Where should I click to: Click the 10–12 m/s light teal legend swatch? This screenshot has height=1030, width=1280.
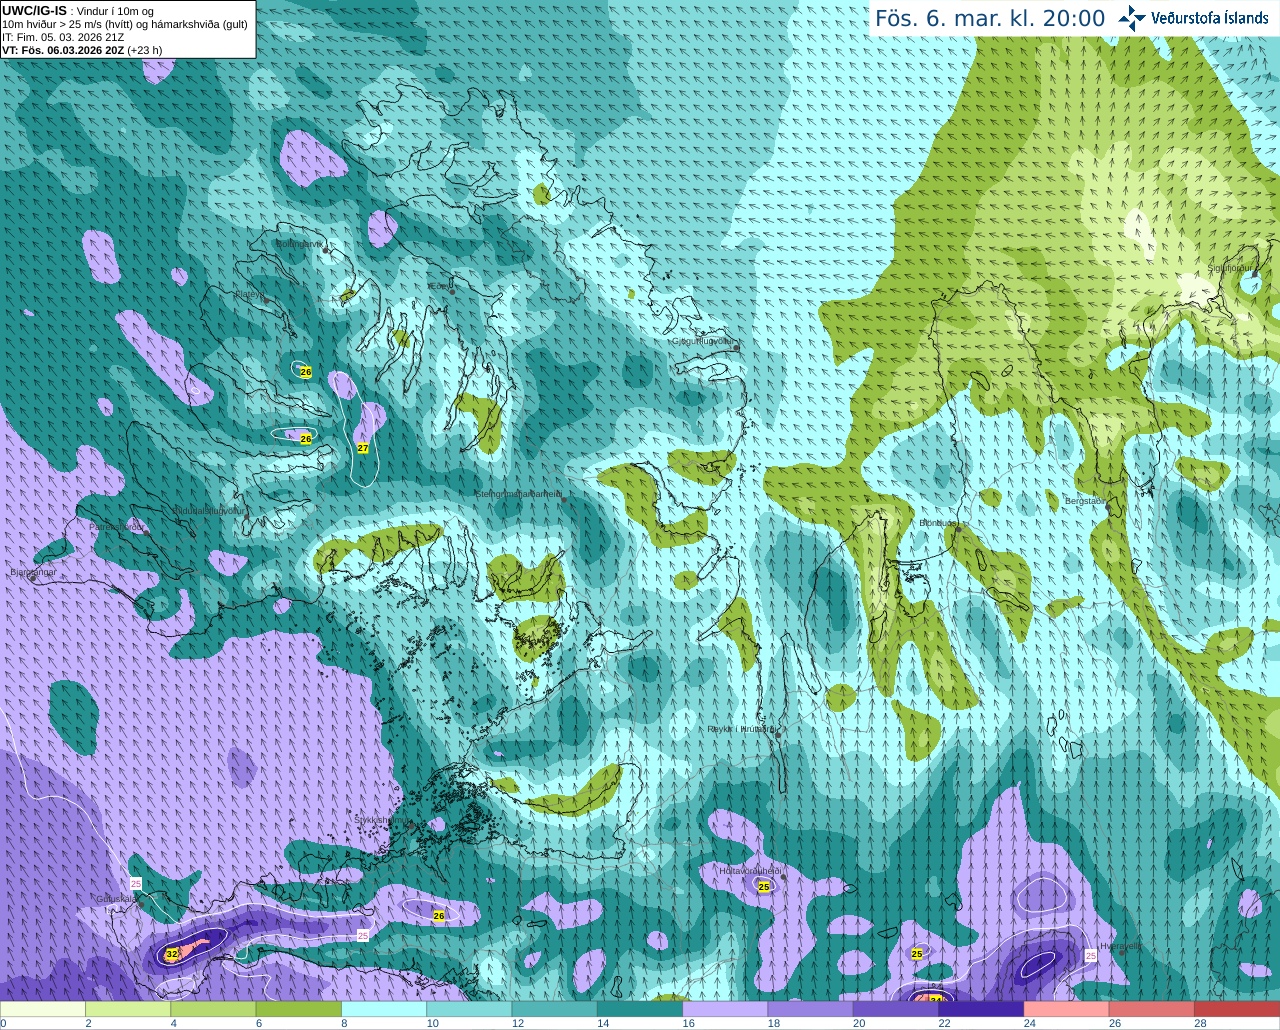(470, 1009)
